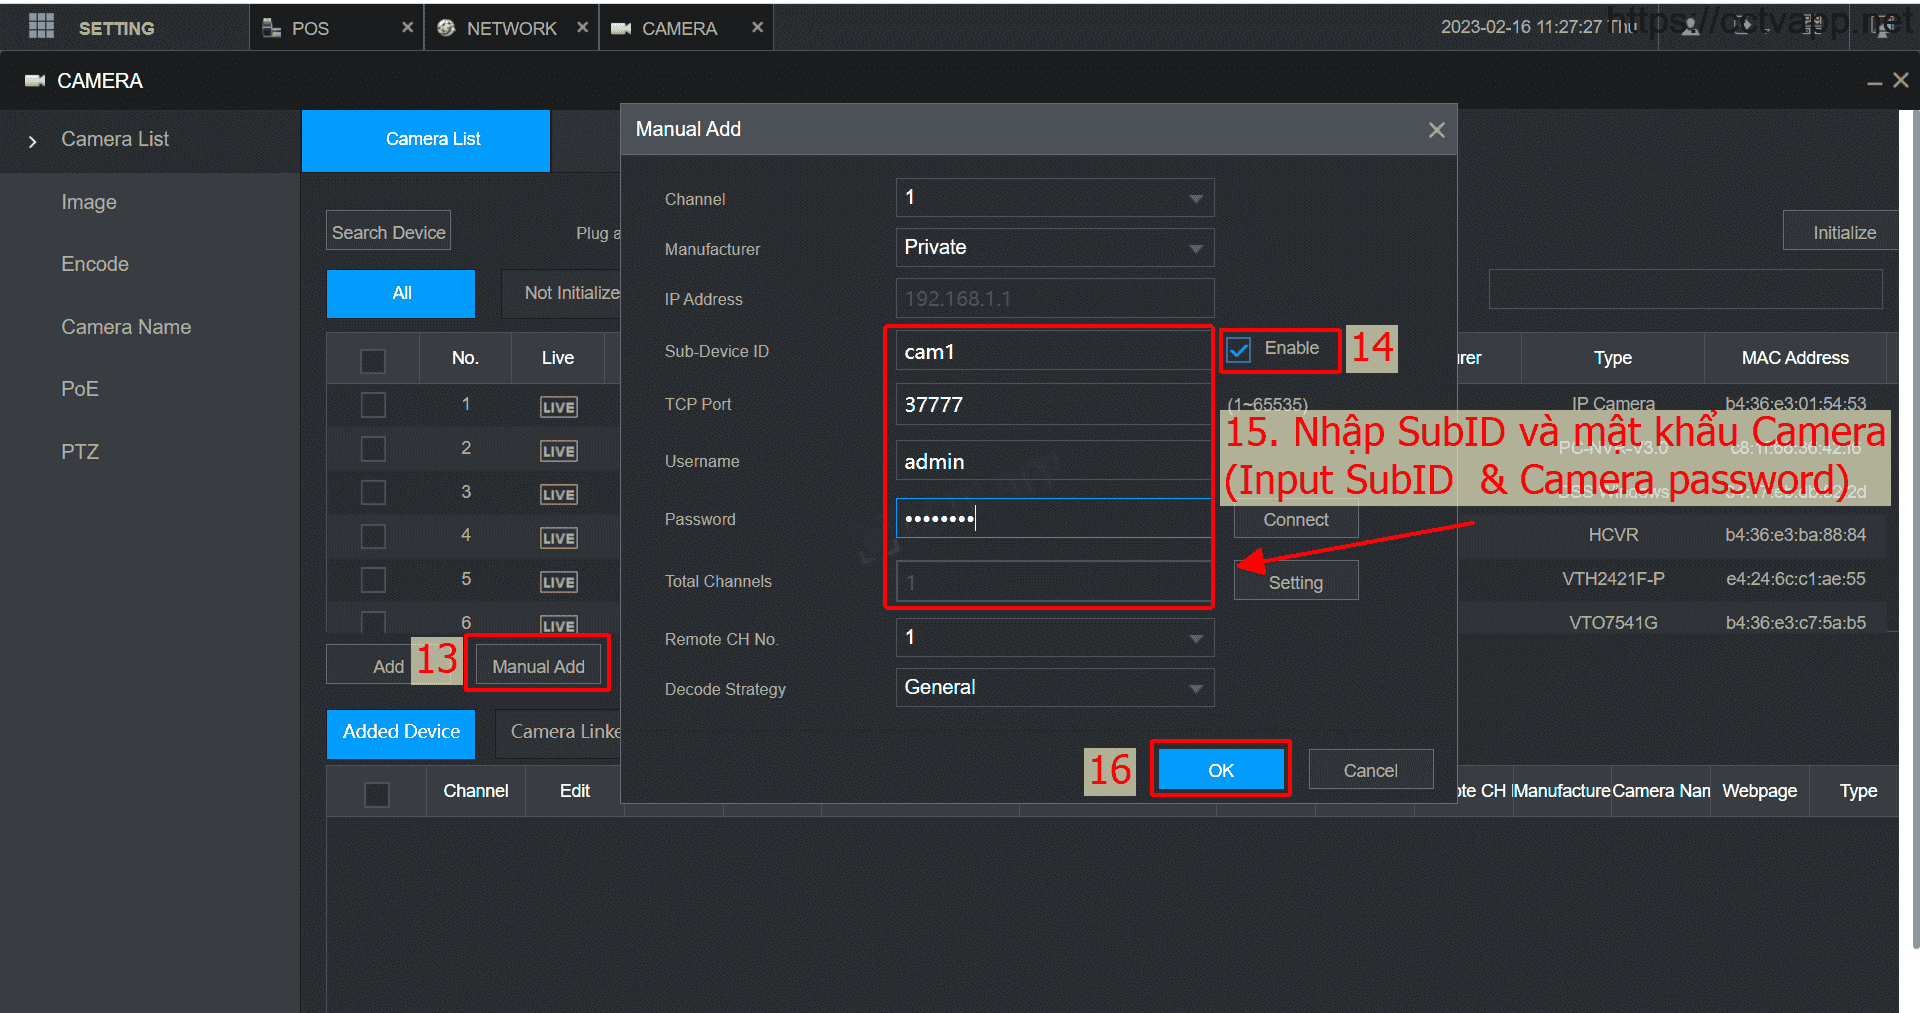Tick the select-all checkbox in Added Device header

[x=377, y=794]
